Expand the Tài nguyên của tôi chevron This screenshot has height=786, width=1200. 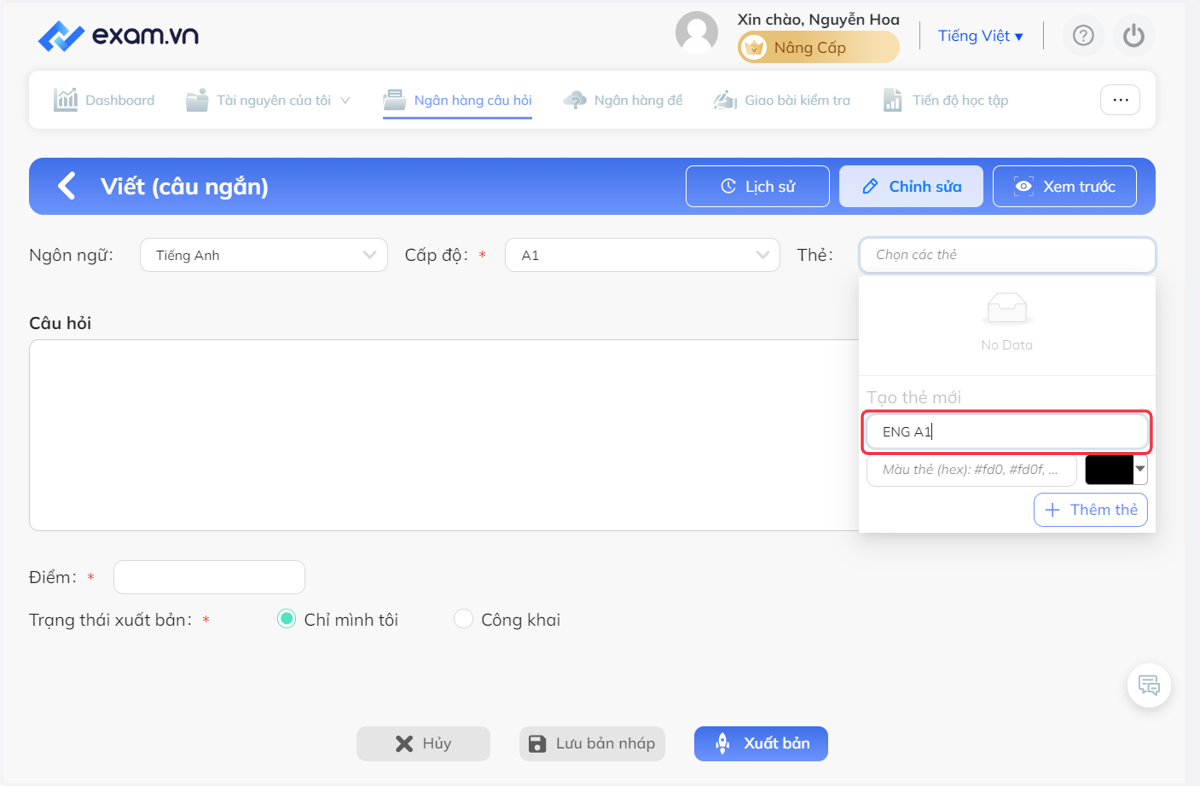point(346,100)
